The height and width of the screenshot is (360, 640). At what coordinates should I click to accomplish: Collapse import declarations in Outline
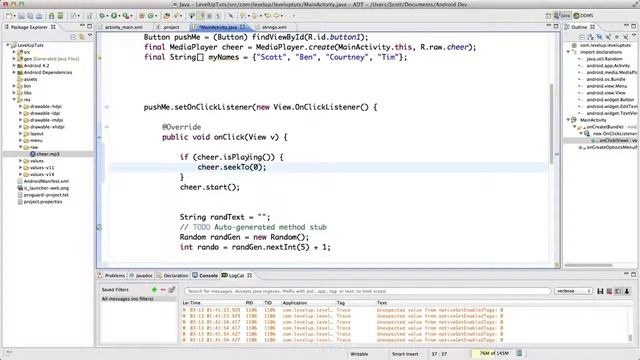click(568, 52)
